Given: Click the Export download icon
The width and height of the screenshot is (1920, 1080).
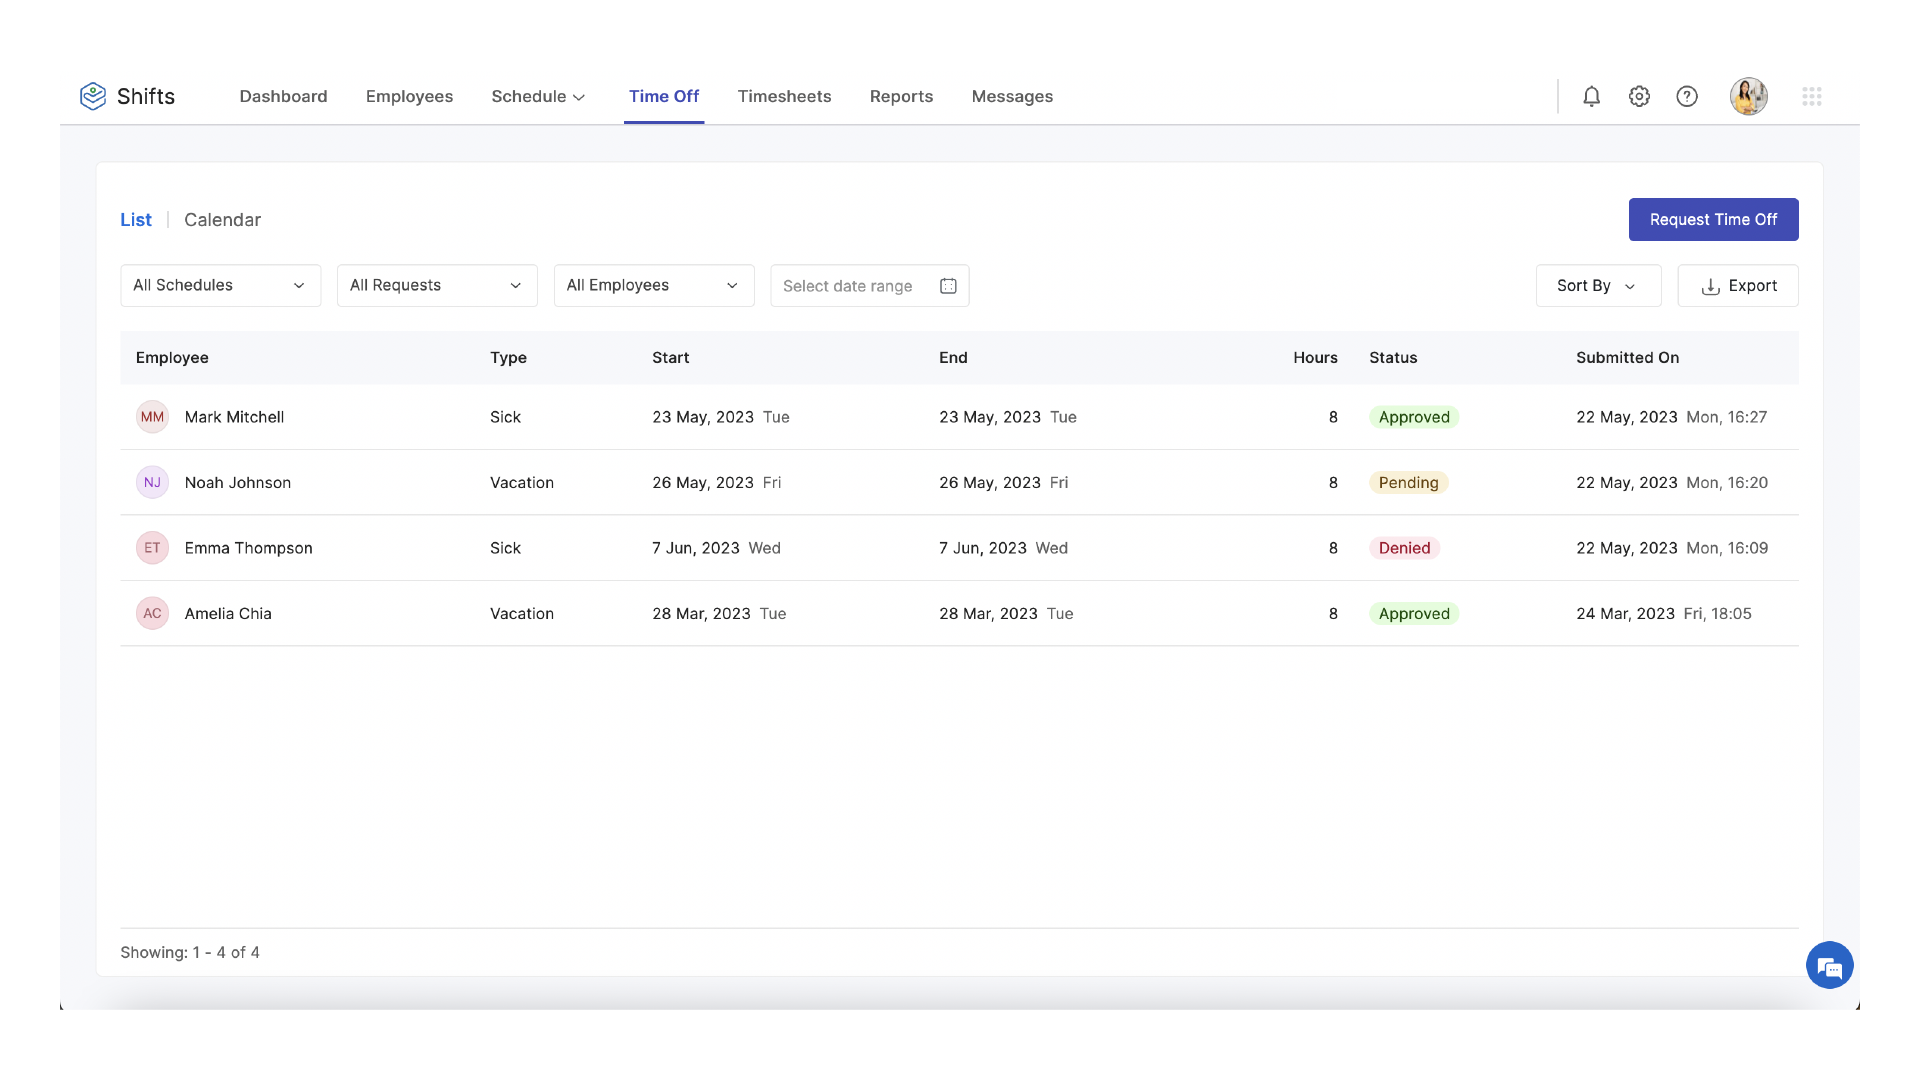Looking at the screenshot, I should (x=1710, y=286).
